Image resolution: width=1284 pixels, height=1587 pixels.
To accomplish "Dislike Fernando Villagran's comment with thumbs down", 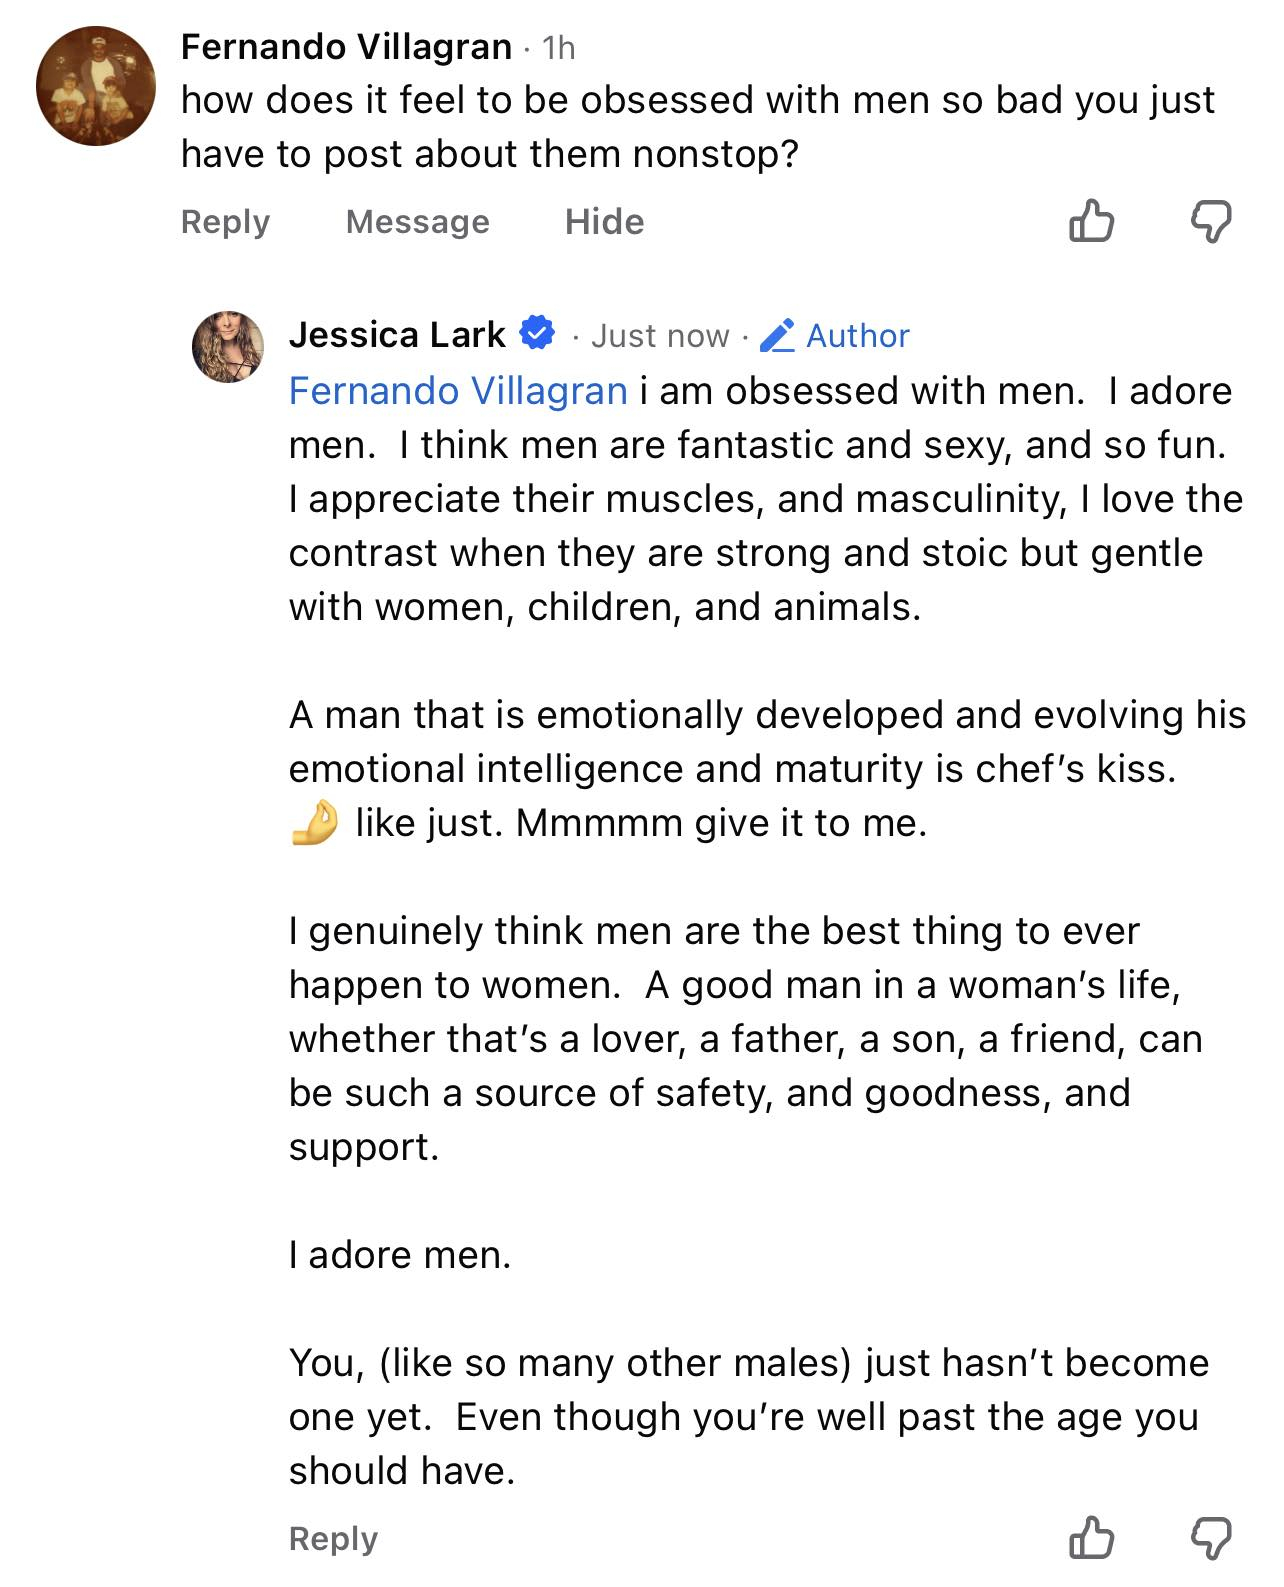I will [x=1210, y=221].
